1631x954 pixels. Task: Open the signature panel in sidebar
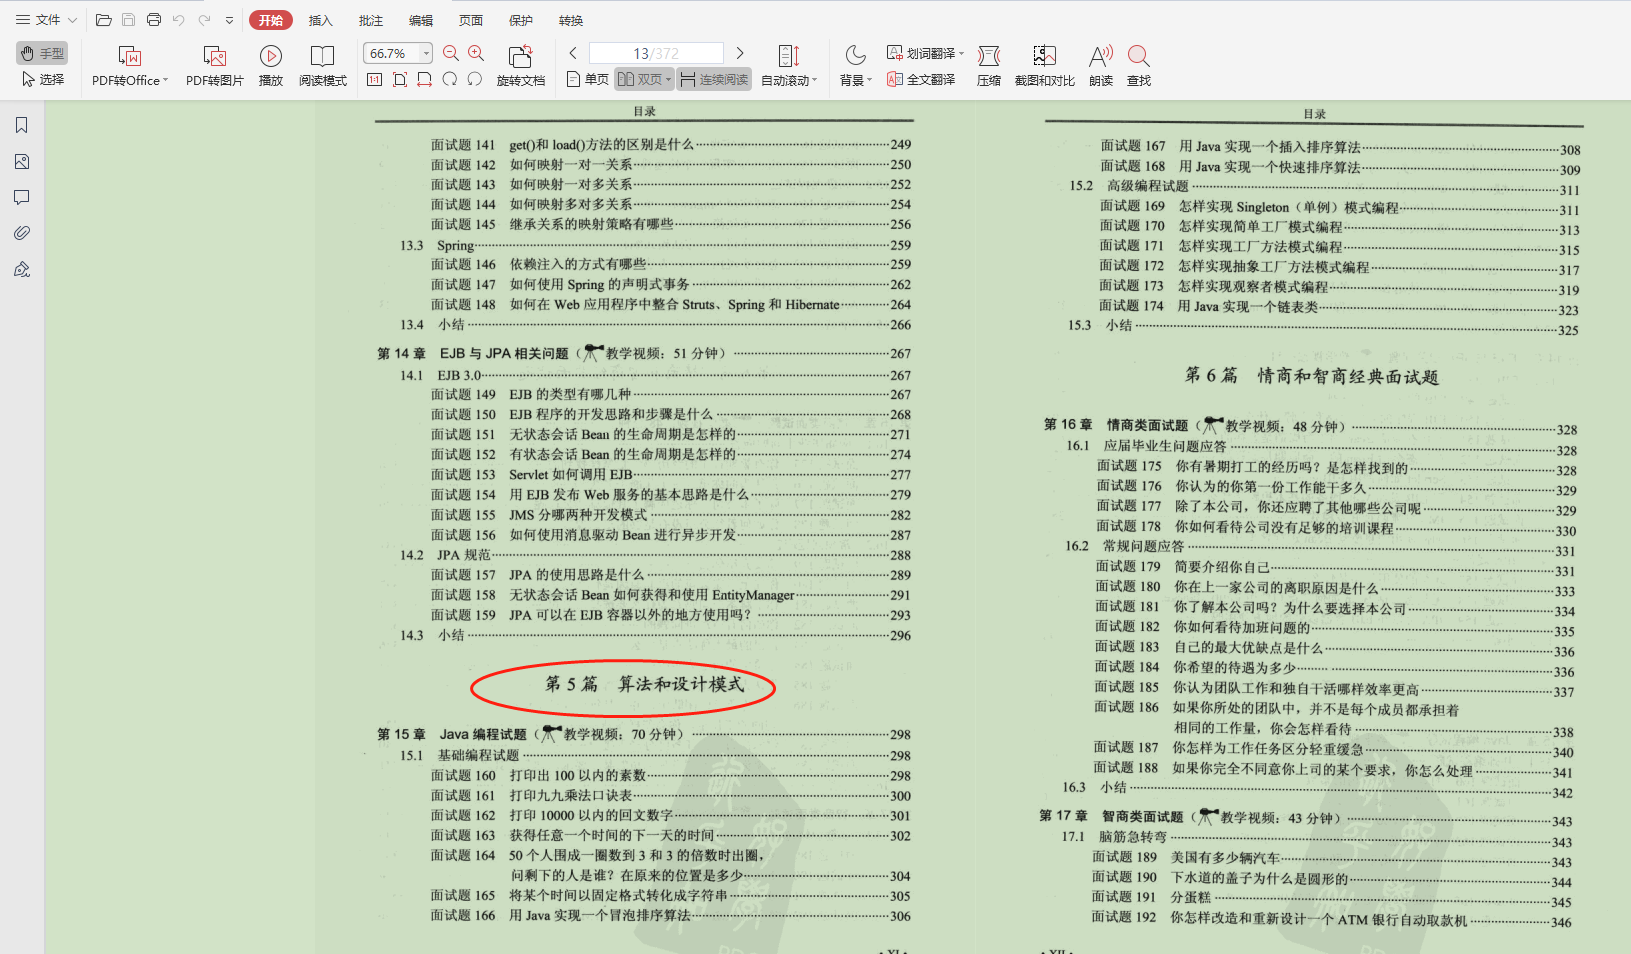22,269
